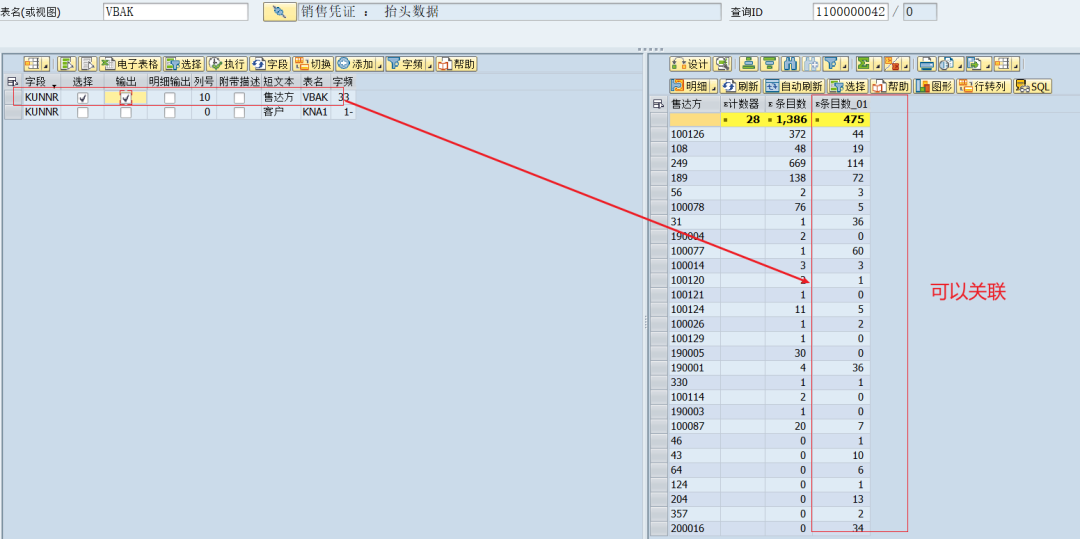Click the 设计 design button
This screenshot has height=539, width=1080.
click(x=689, y=64)
